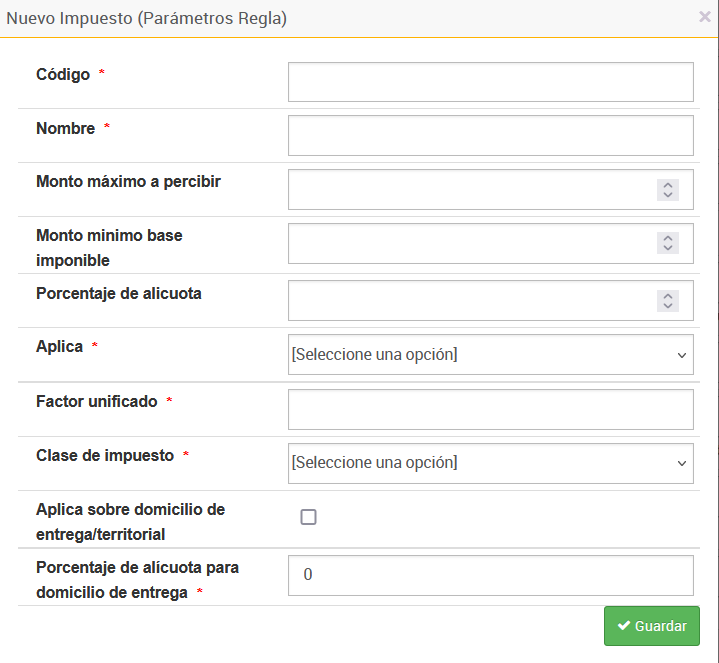Click the Nuevo Impuesto dialog title

147,19
